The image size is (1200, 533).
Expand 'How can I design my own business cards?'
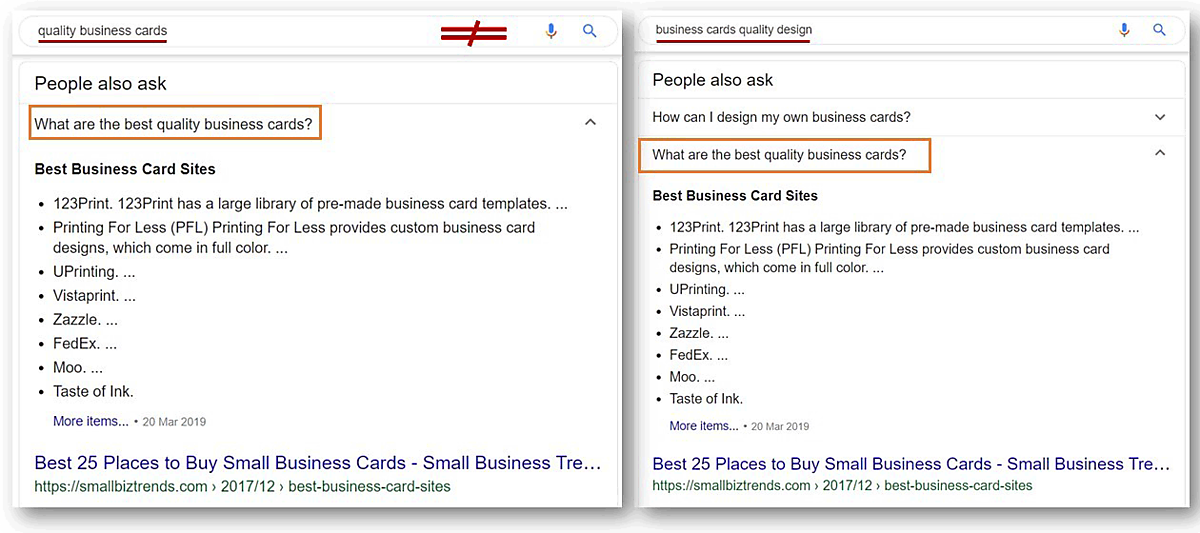(1160, 117)
